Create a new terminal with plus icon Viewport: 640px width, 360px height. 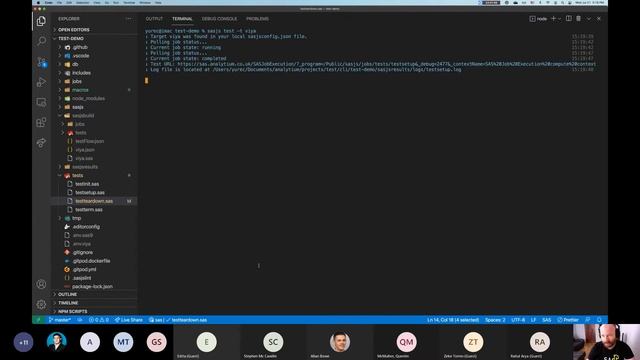553,18
